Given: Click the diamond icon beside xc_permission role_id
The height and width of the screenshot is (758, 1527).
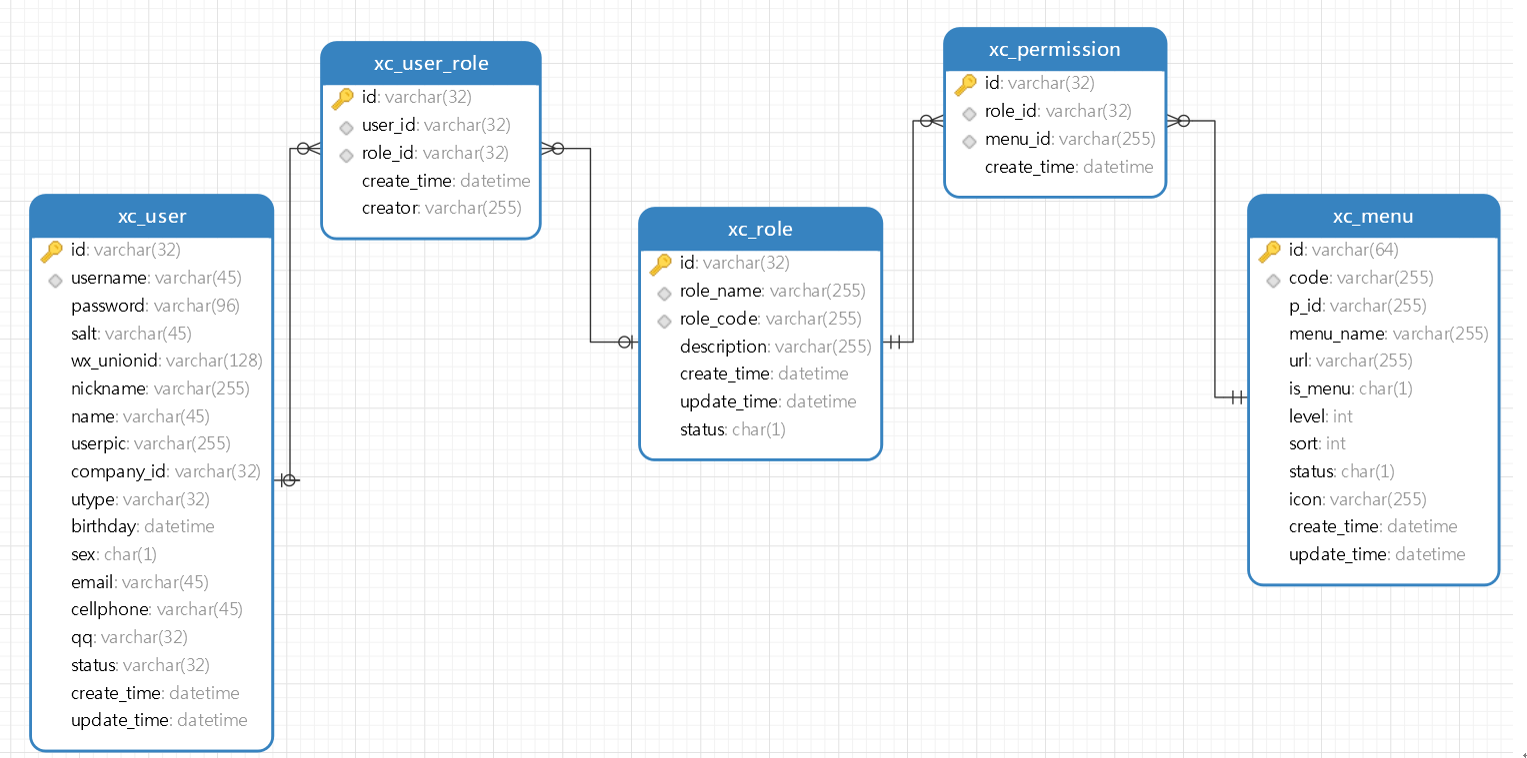Looking at the screenshot, I should click(969, 113).
